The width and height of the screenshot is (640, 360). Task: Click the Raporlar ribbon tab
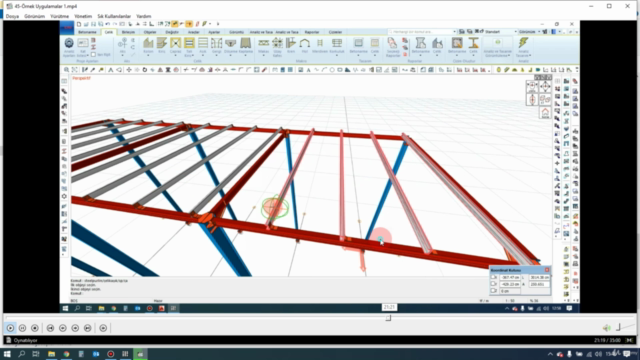pos(312,32)
